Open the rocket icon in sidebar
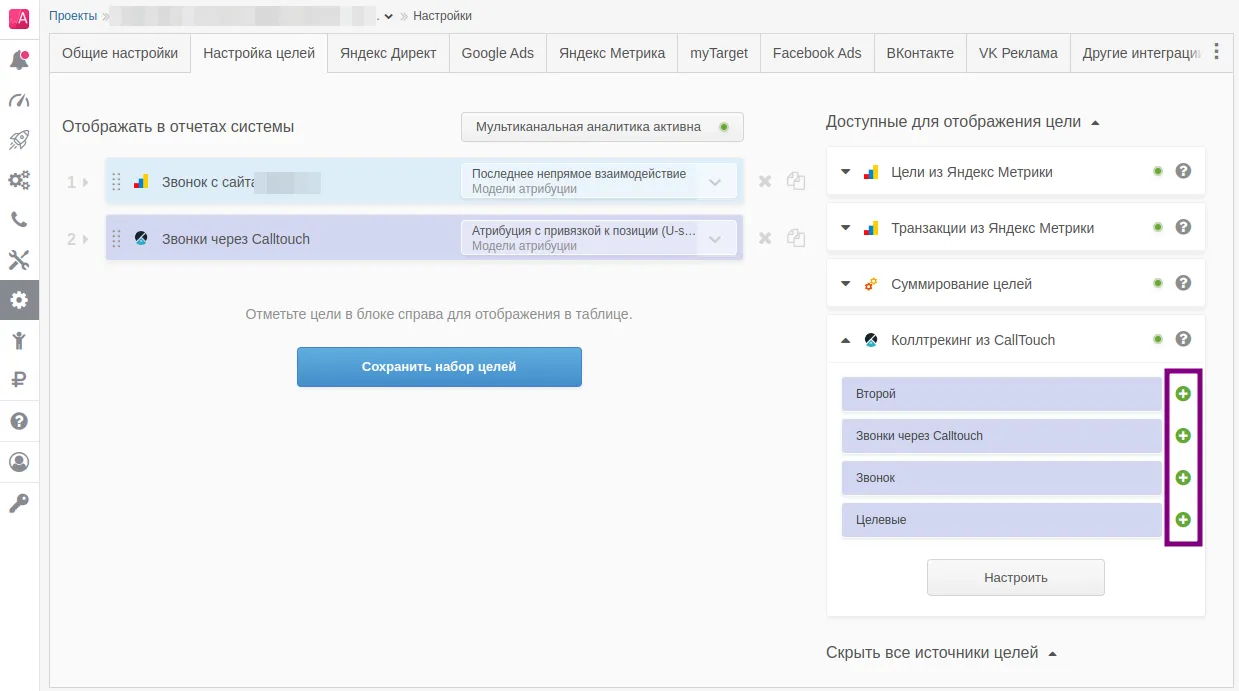This screenshot has width=1239, height=691. click(x=19, y=140)
